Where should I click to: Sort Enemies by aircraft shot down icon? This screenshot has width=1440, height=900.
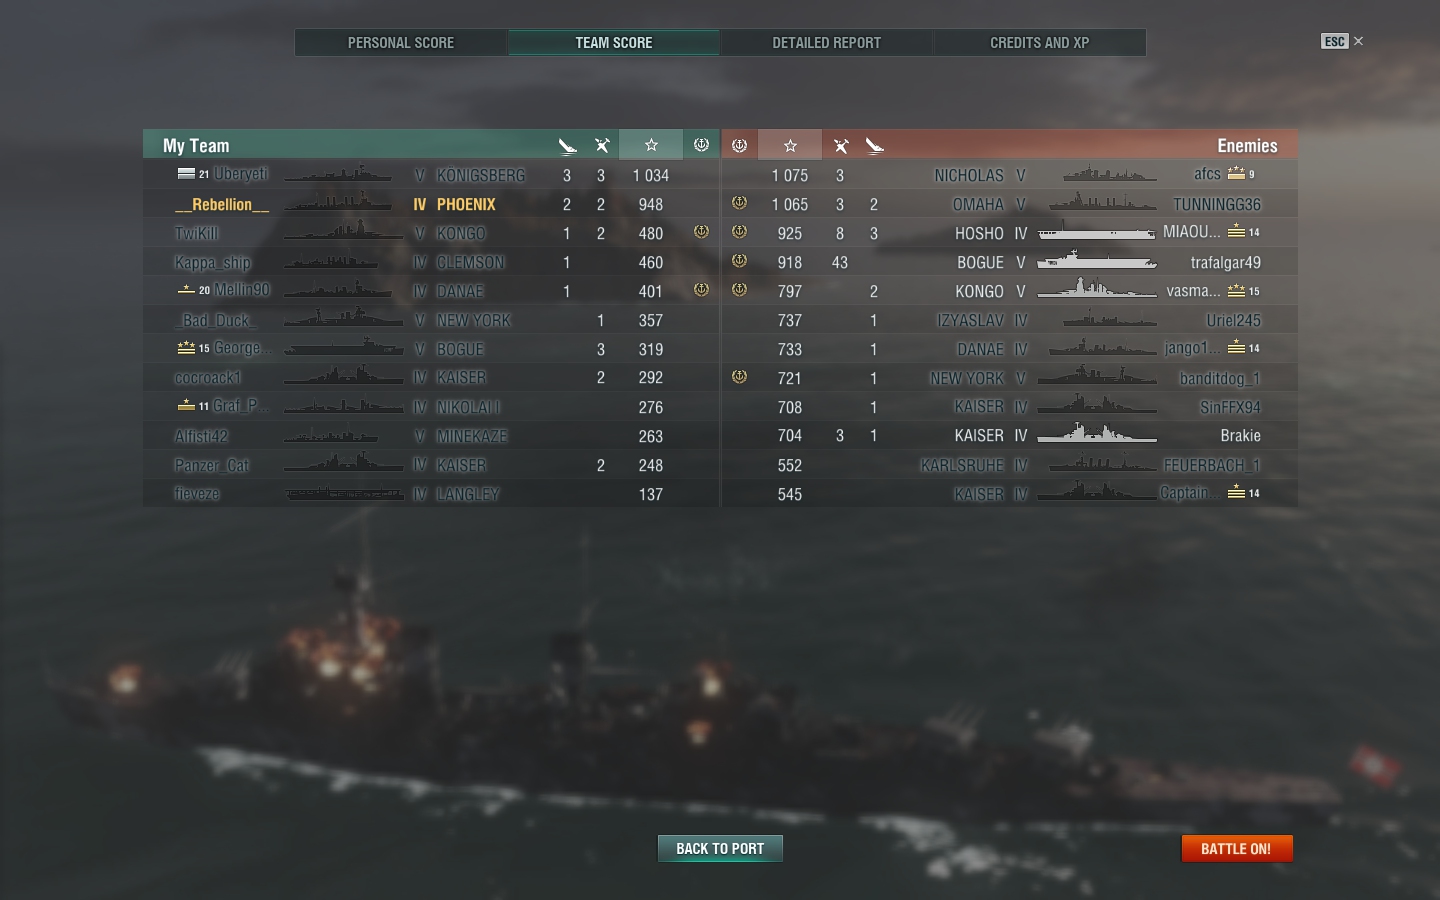(875, 146)
